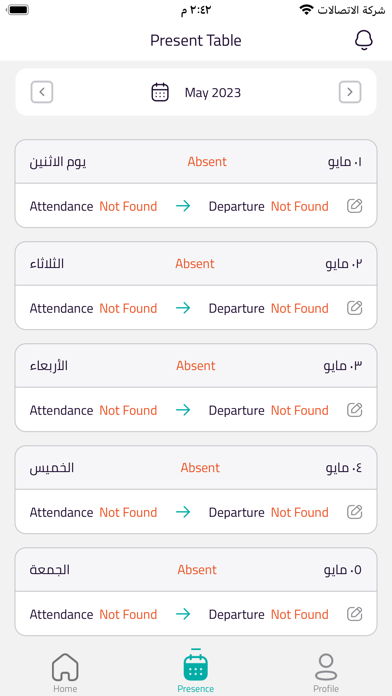The height and width of the screenshot is (696, 392).
Task: Edit attendance record for 01 مايو
Action: pyautogui.click(x=354, y=206)
